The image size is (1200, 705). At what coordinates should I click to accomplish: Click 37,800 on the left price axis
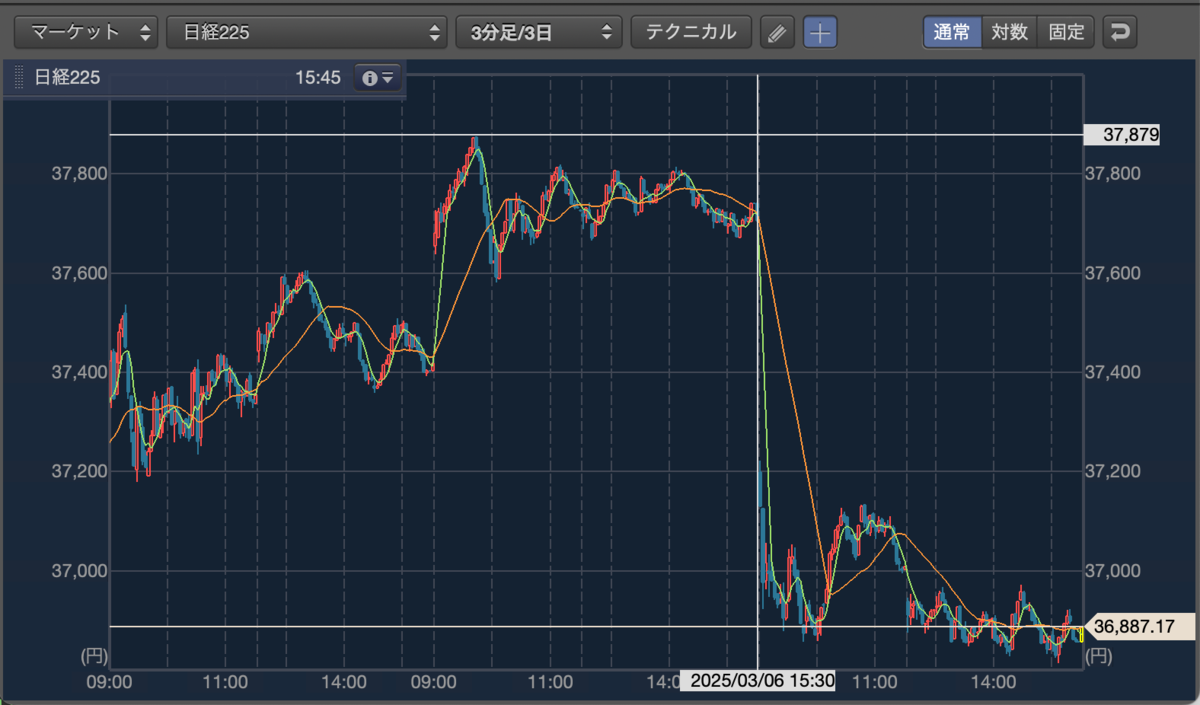[79, 173]
